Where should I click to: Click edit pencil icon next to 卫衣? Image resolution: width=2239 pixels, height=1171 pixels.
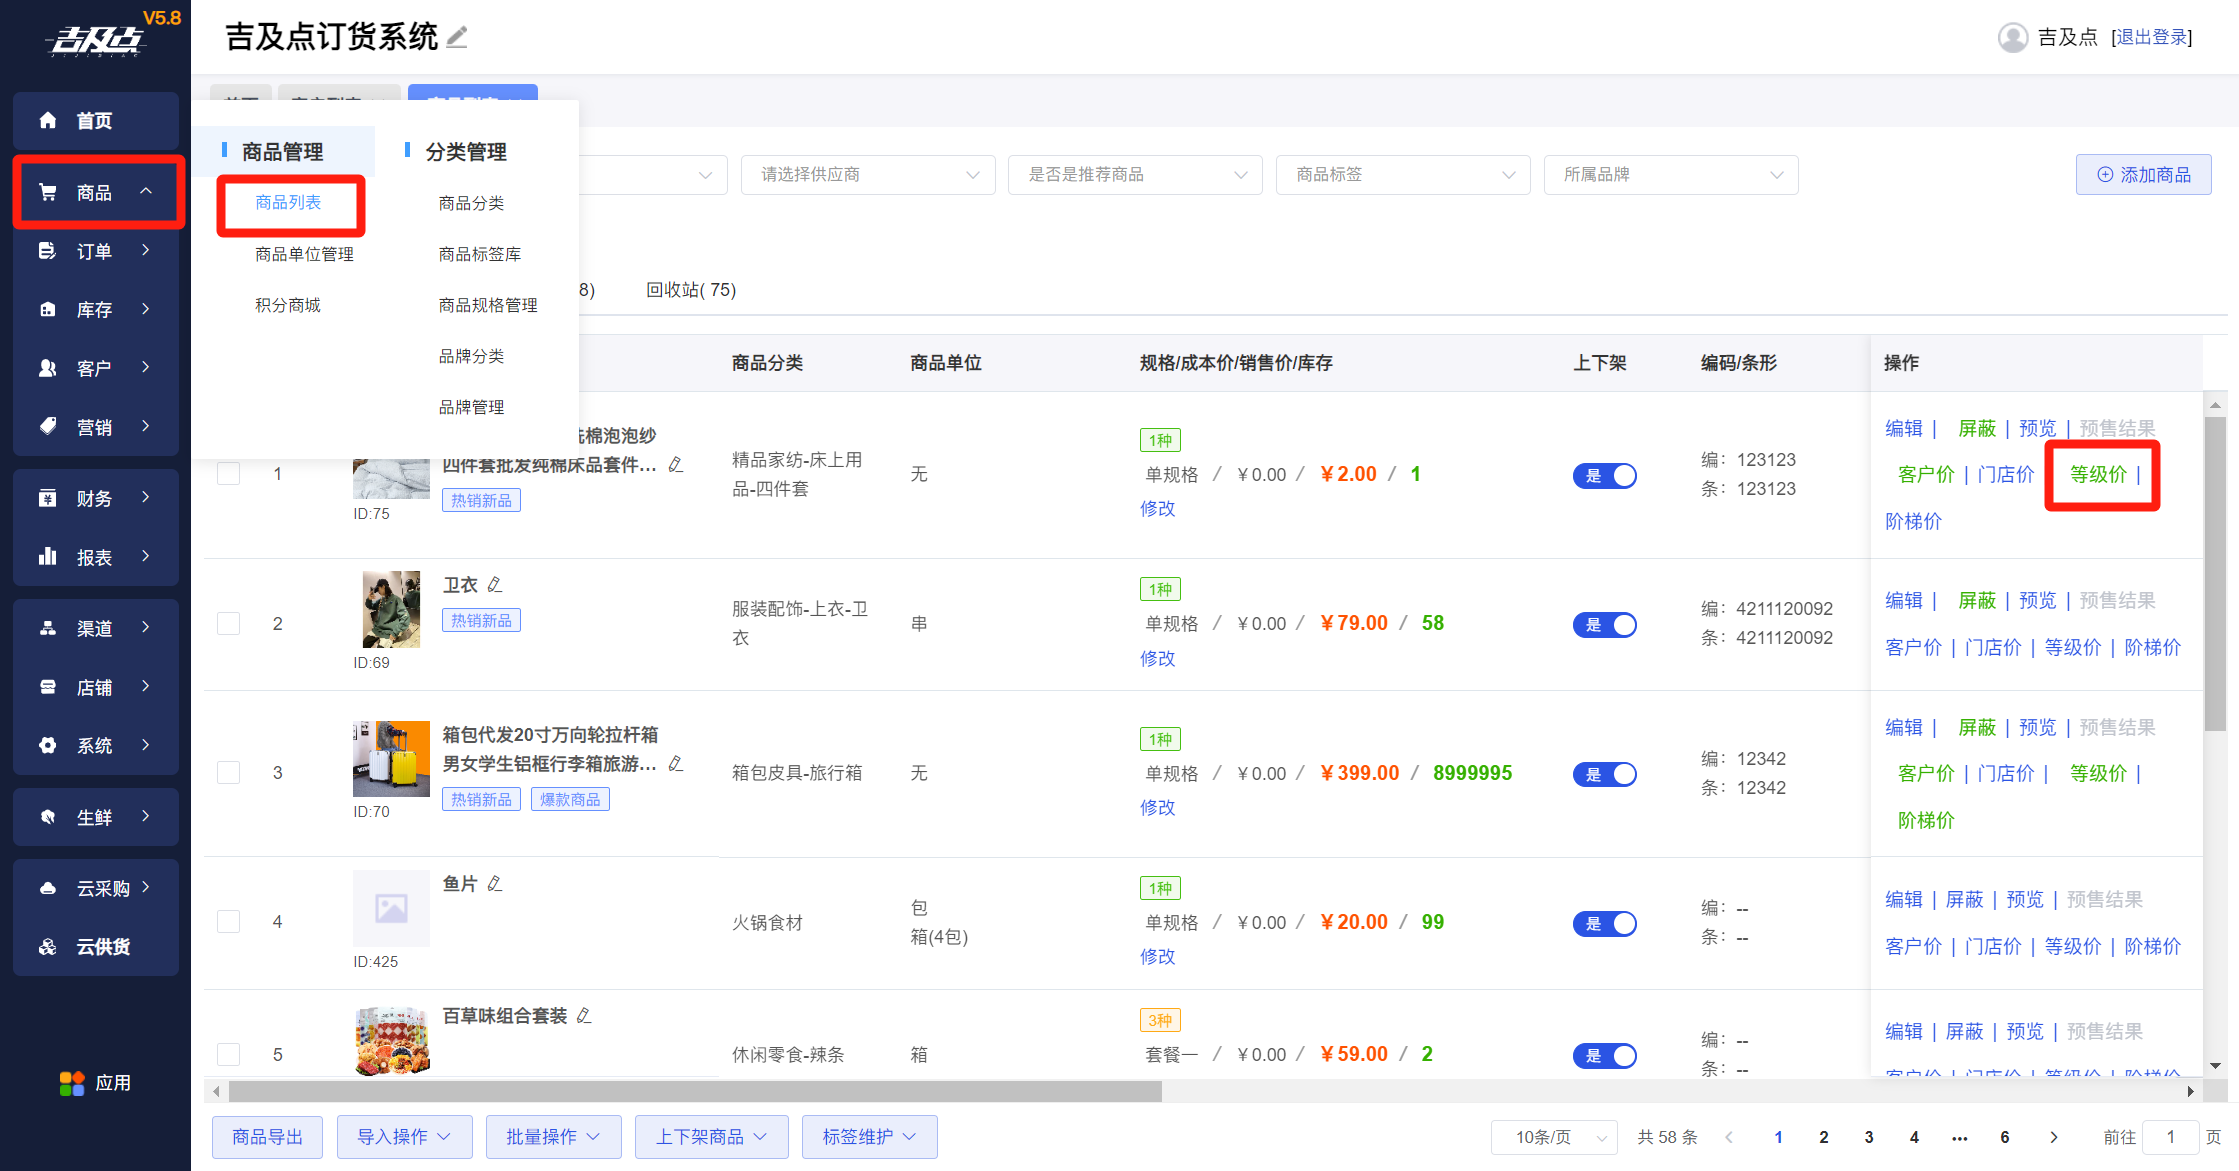click(x=495, y=584)
